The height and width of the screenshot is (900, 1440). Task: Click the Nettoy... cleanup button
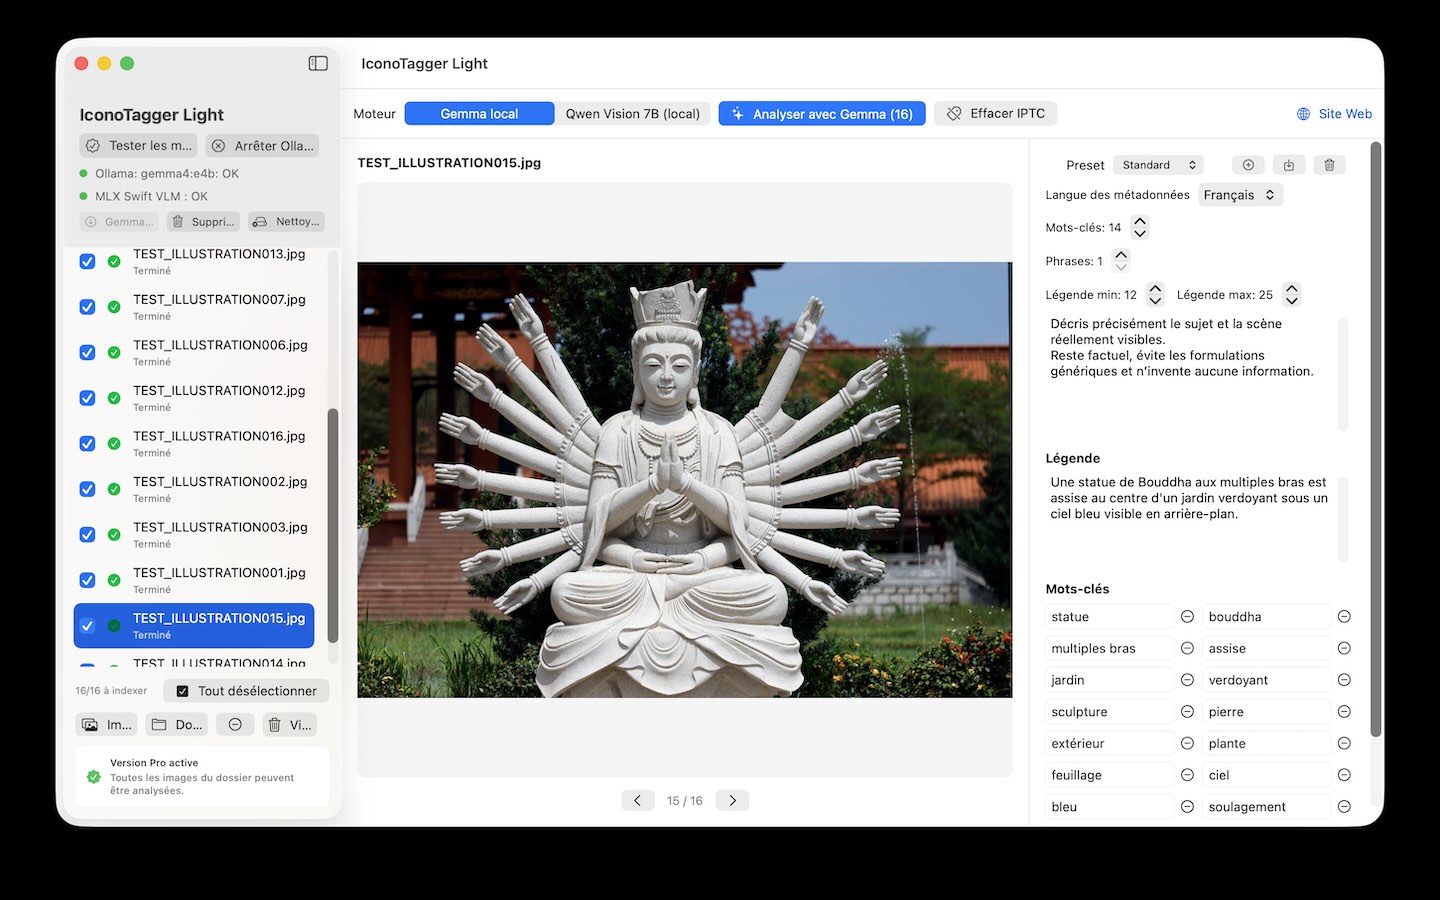[287, 222]
